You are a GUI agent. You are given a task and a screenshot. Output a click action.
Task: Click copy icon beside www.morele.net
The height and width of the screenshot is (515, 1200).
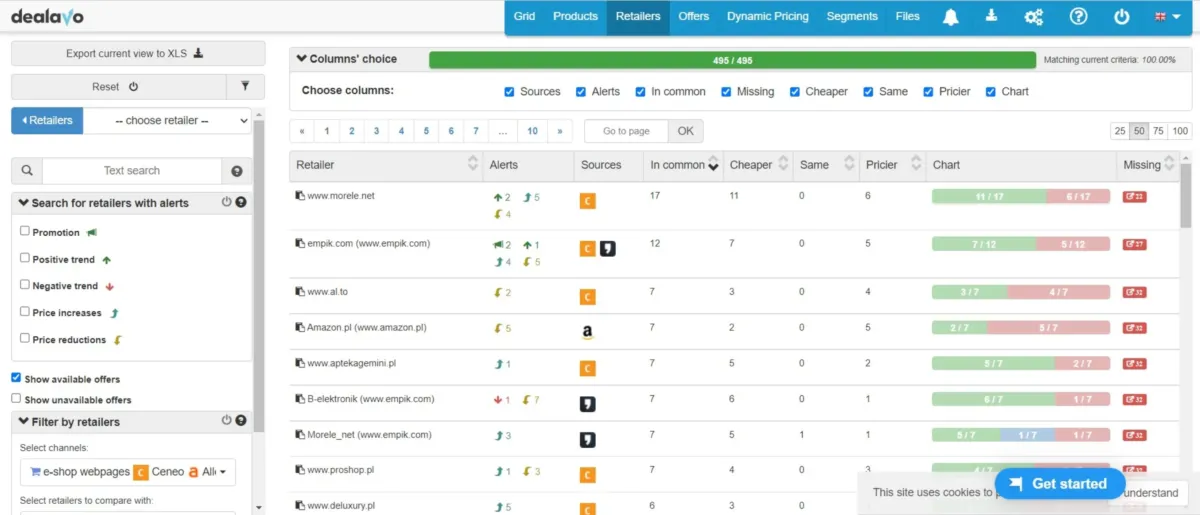pyautogui.click(x=300, y=196)
